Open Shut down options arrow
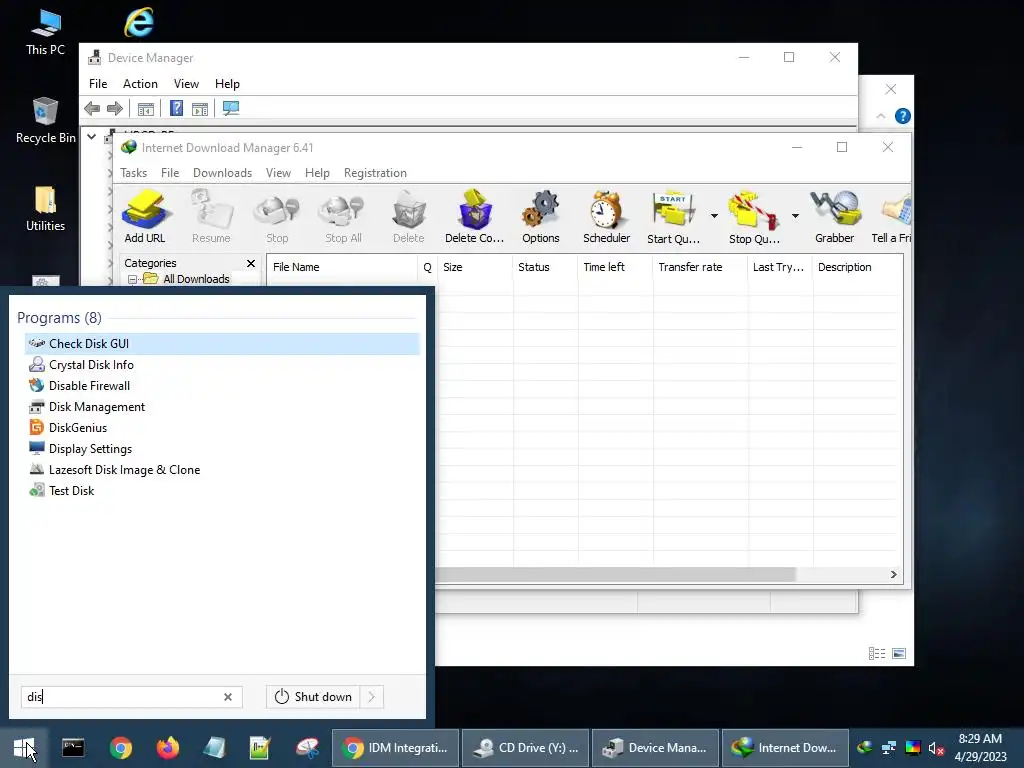 click(372, 697)
